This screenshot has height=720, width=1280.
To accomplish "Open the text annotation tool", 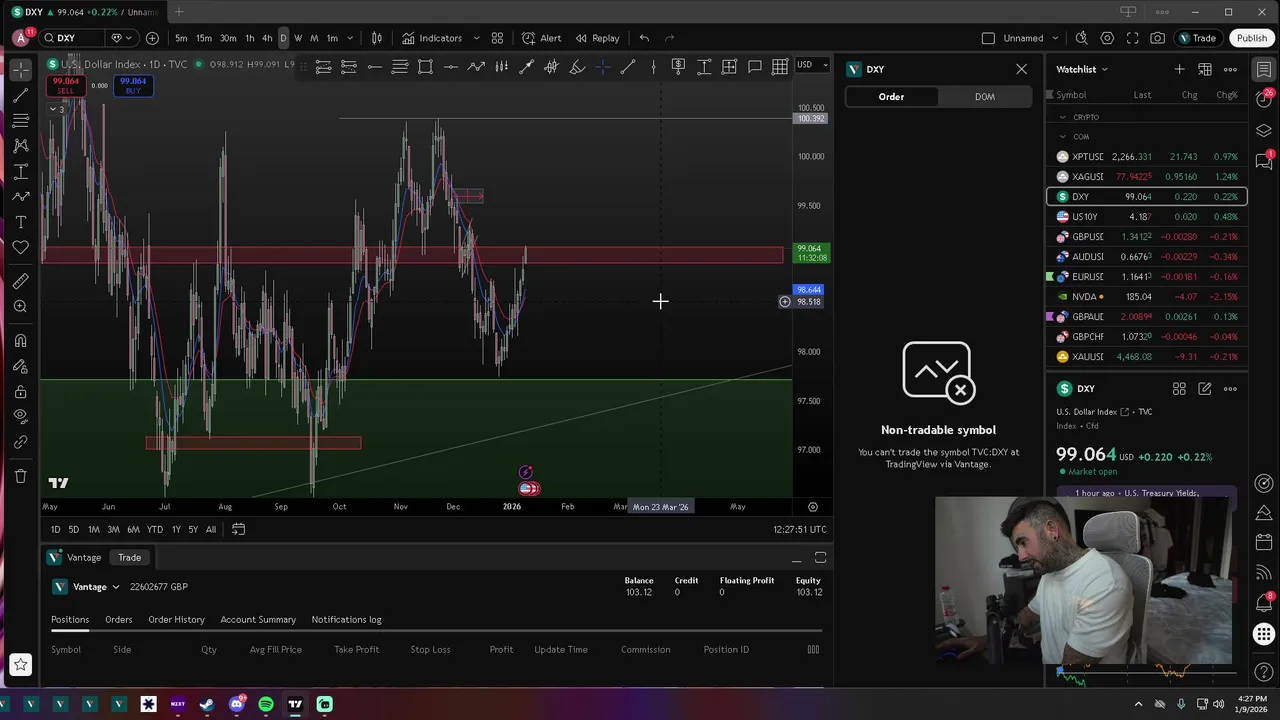I will [x=20, y=222].
